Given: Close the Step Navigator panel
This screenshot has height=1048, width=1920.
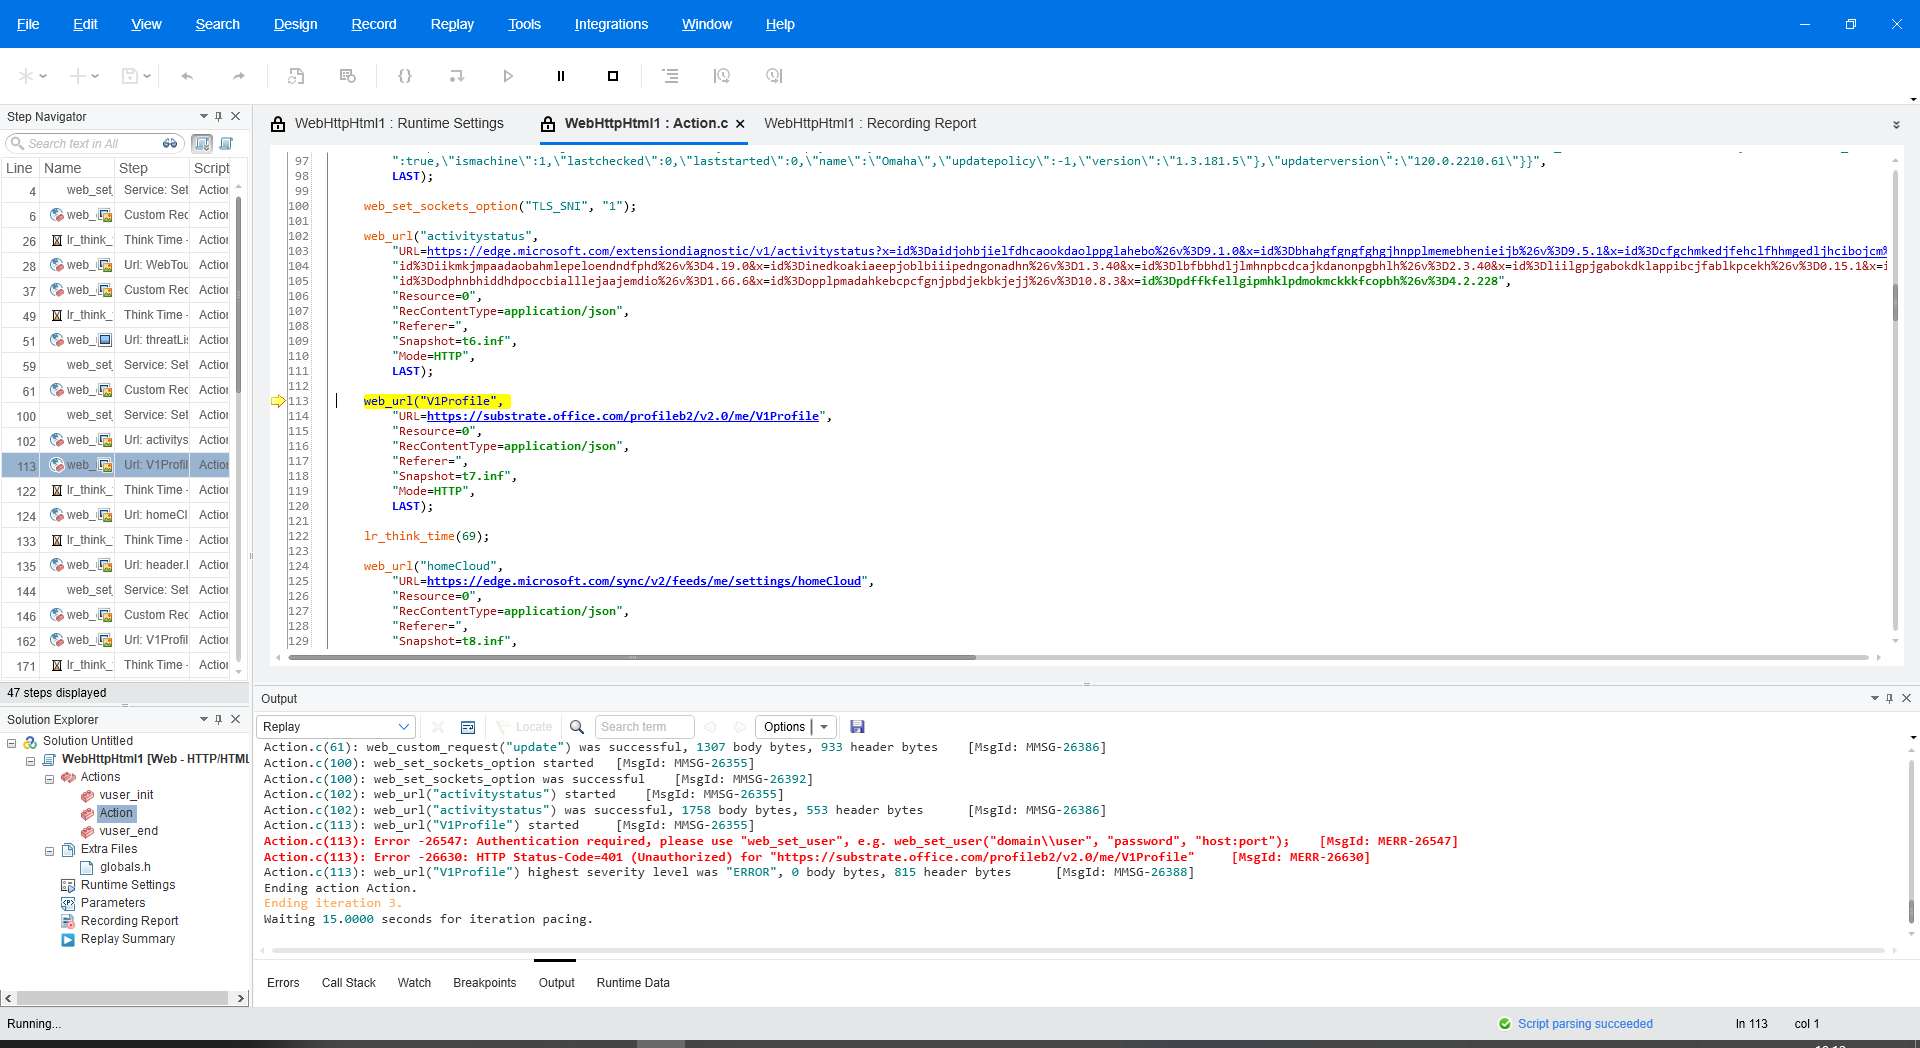Looking at the screenshot, I should tap(236, 117).
